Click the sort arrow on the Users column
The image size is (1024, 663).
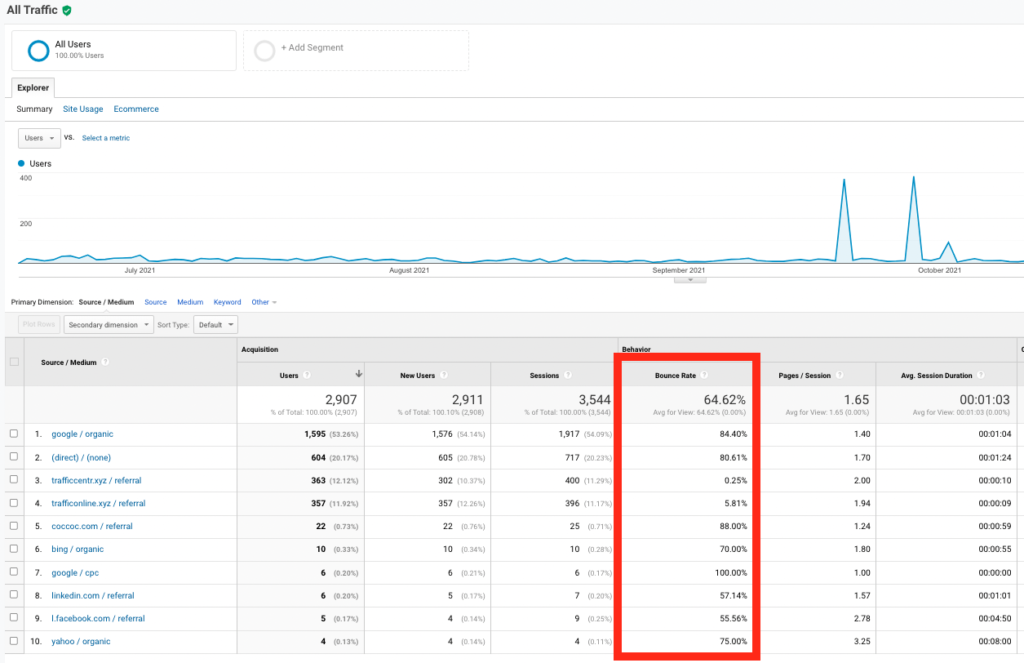(358, 375)
